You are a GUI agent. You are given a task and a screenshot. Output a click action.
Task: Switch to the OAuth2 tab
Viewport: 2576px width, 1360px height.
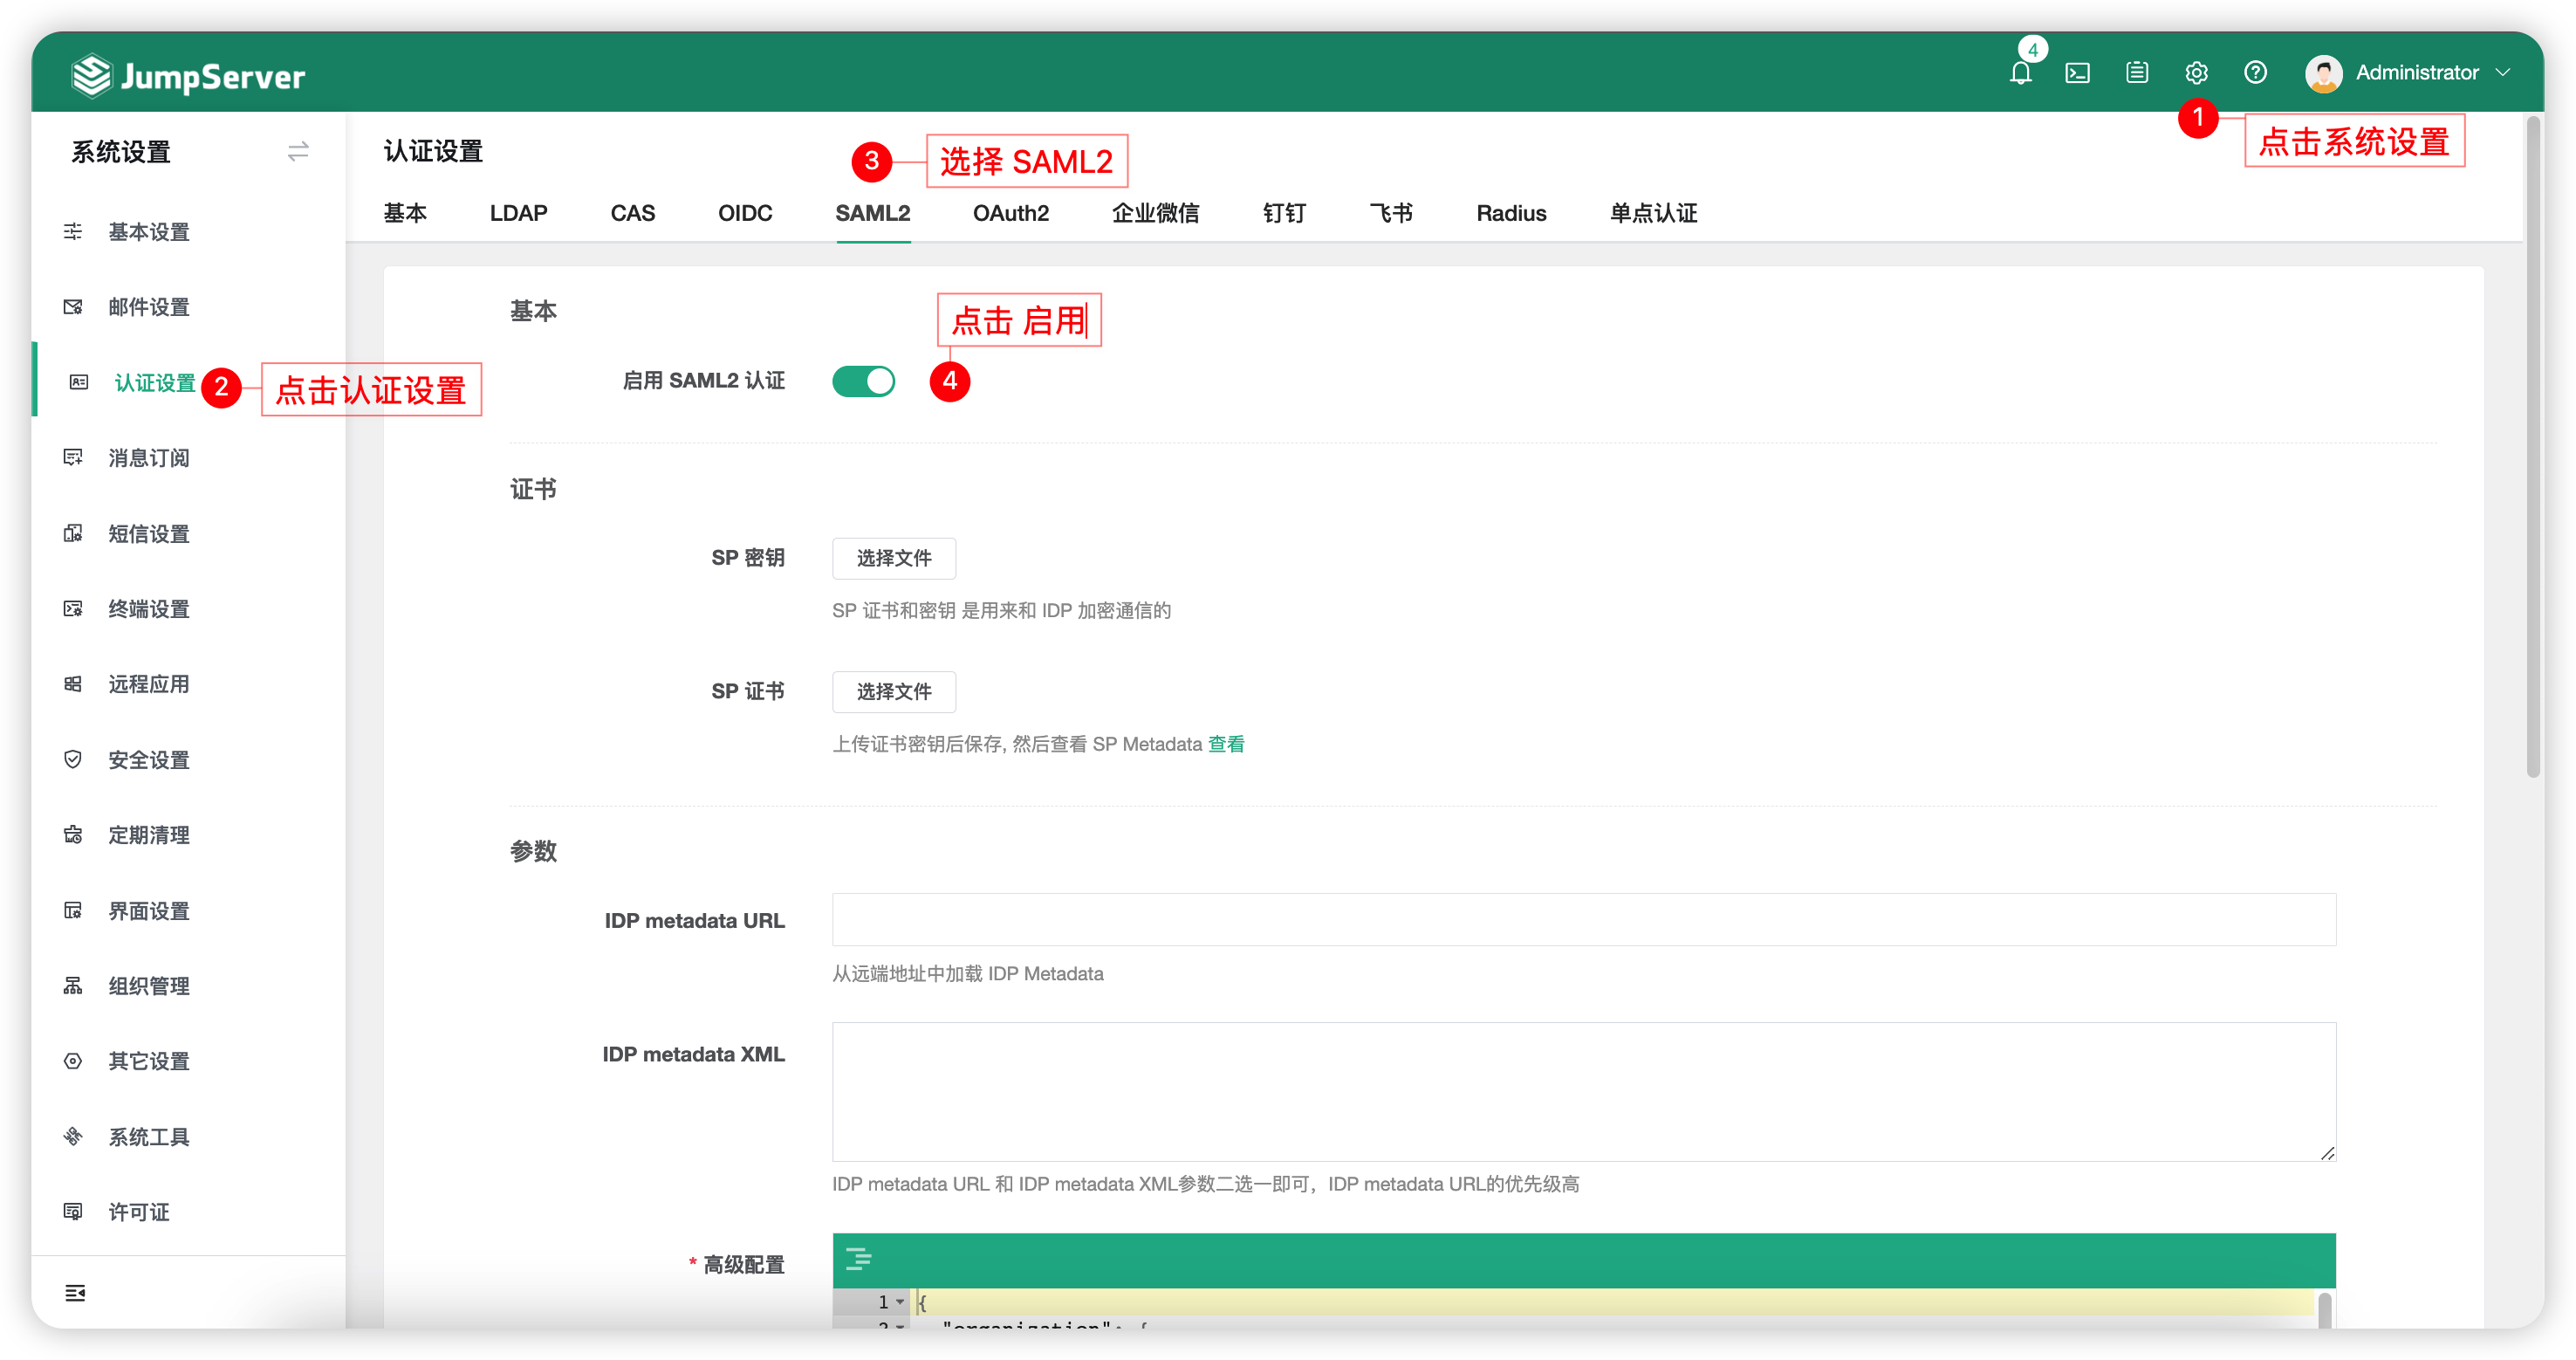click(x=1011, y=213)
